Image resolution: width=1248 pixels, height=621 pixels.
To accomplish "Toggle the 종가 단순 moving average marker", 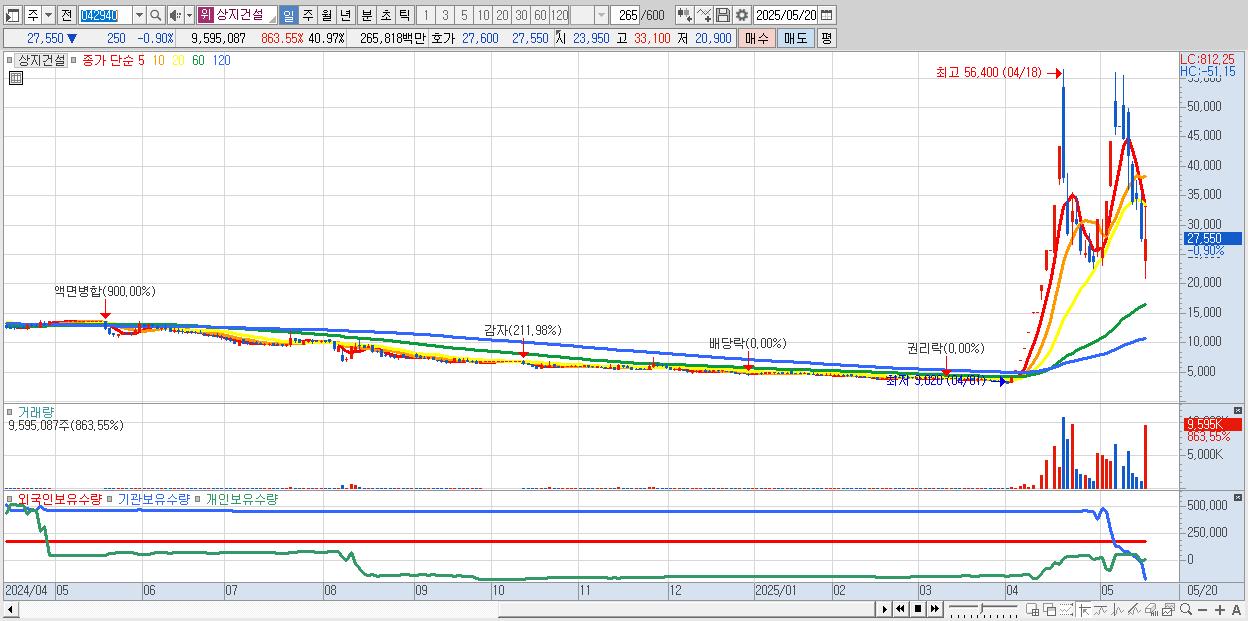I will [x=75, y=60].
